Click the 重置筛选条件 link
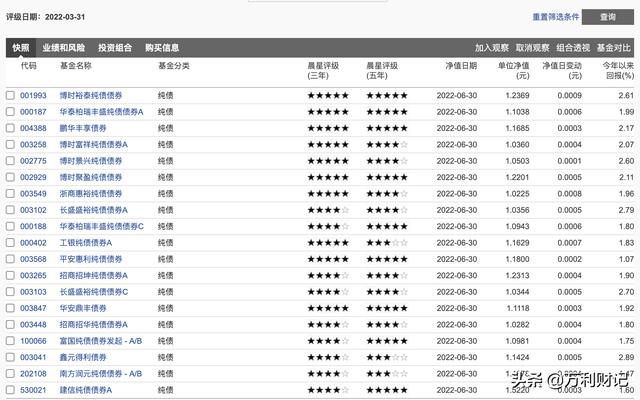This screenshot has width=640, height=400. tap(556, 17)
